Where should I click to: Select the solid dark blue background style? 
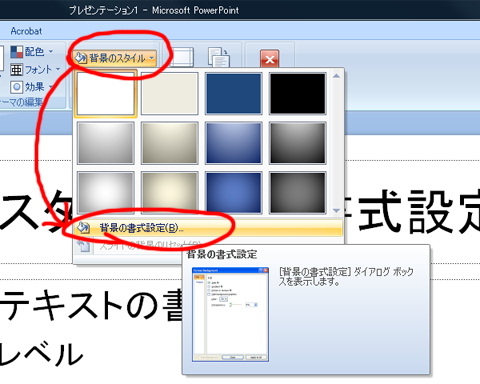click(233, 94)
